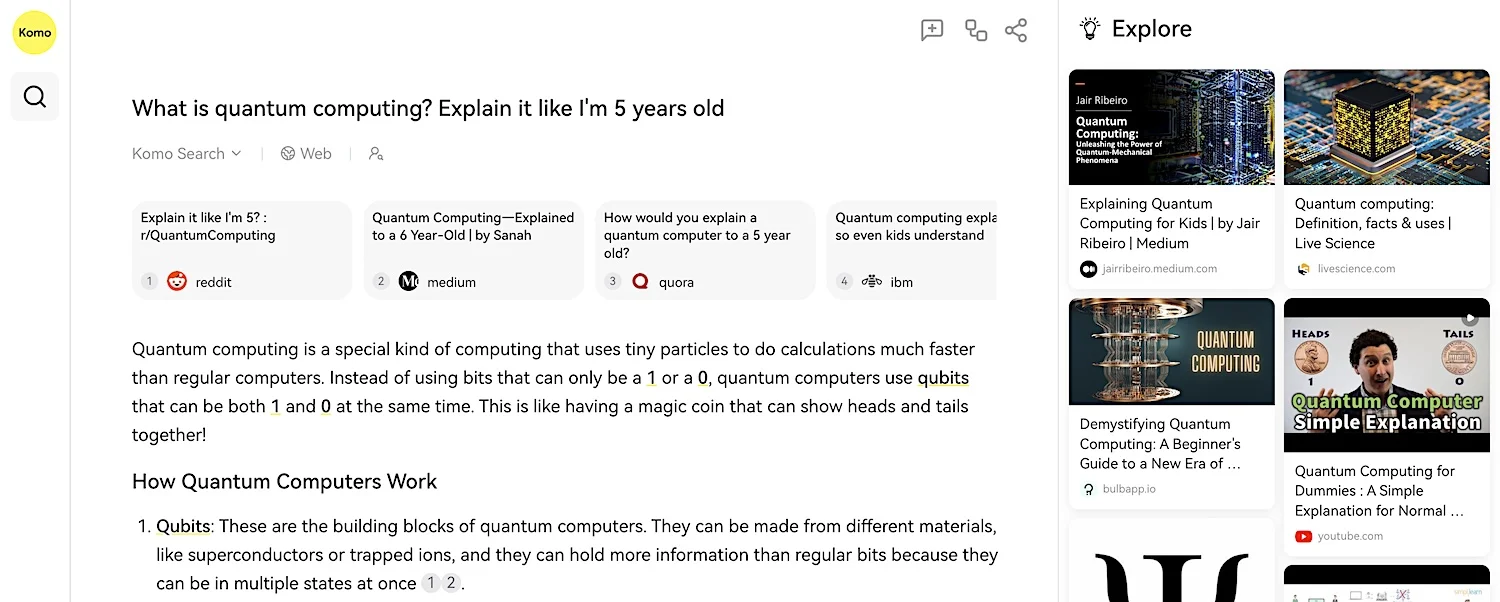Screen dimensions: 1500x602
Task: Expand the Komo Search mode dropdown
Action: pos(187,154)
